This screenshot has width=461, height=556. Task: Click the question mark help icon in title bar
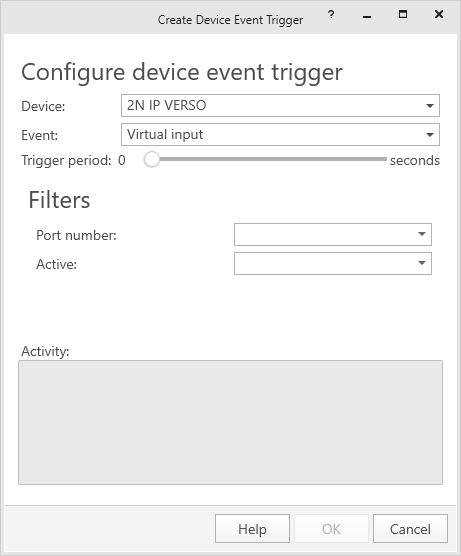(331, 15)
